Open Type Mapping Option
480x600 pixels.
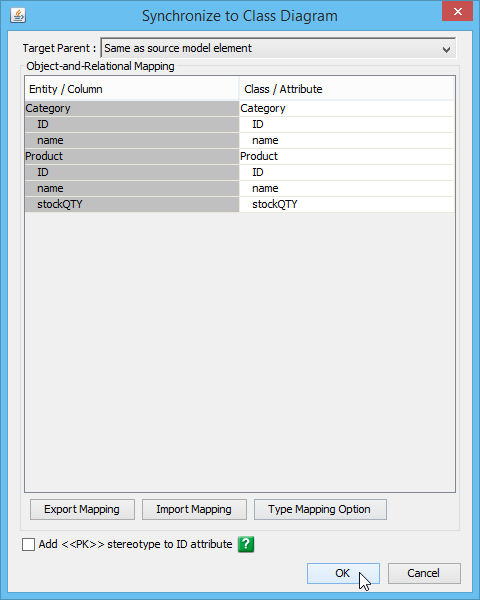(x=320, y=509)
